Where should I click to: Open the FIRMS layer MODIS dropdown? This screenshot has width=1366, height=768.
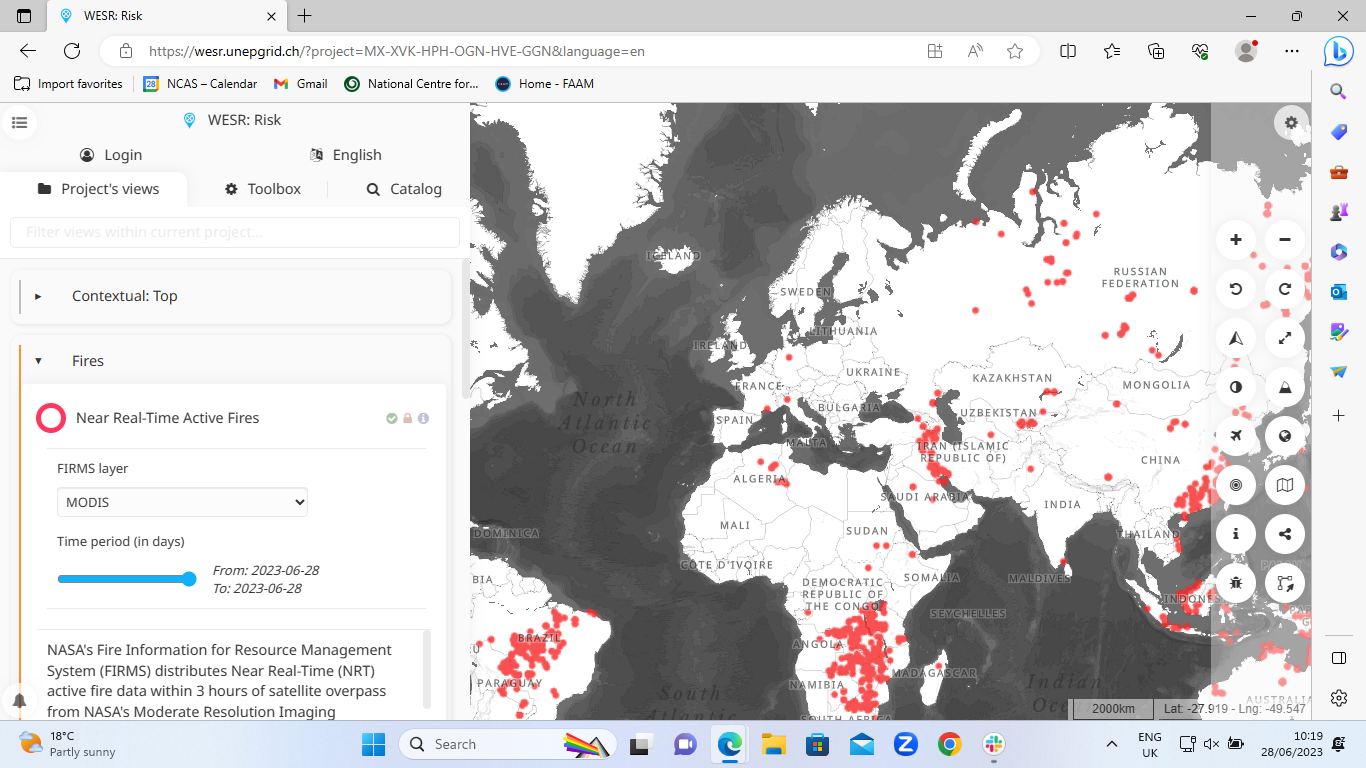(x=182, y=502)
